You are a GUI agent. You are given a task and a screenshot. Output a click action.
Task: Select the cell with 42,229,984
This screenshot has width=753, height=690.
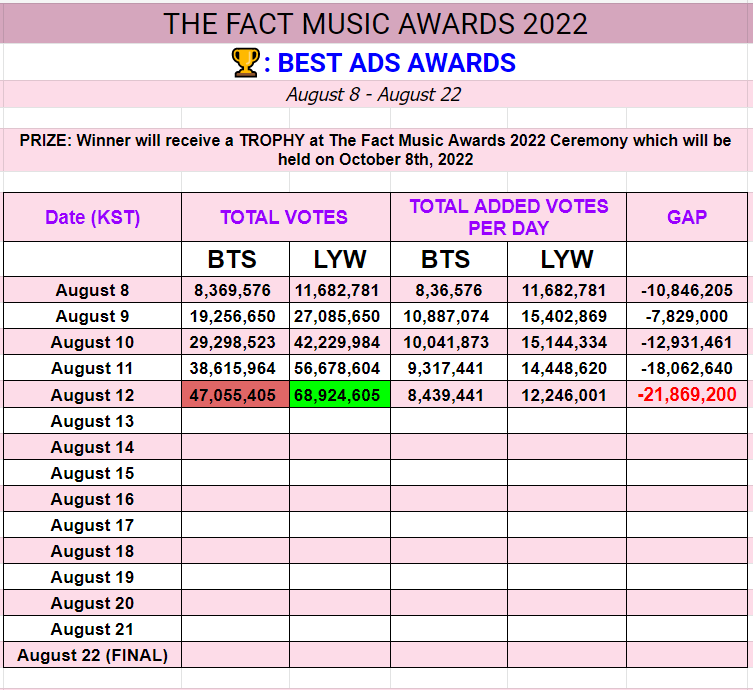coord(340,342)
